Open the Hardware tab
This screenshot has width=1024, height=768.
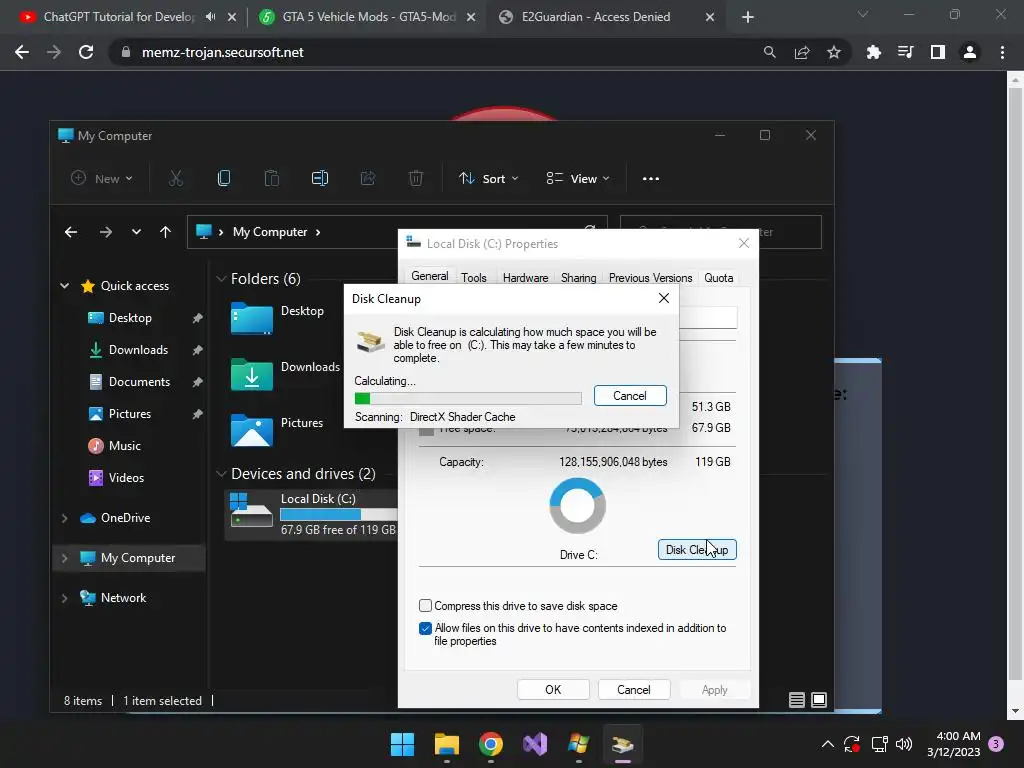coord(525,278)
